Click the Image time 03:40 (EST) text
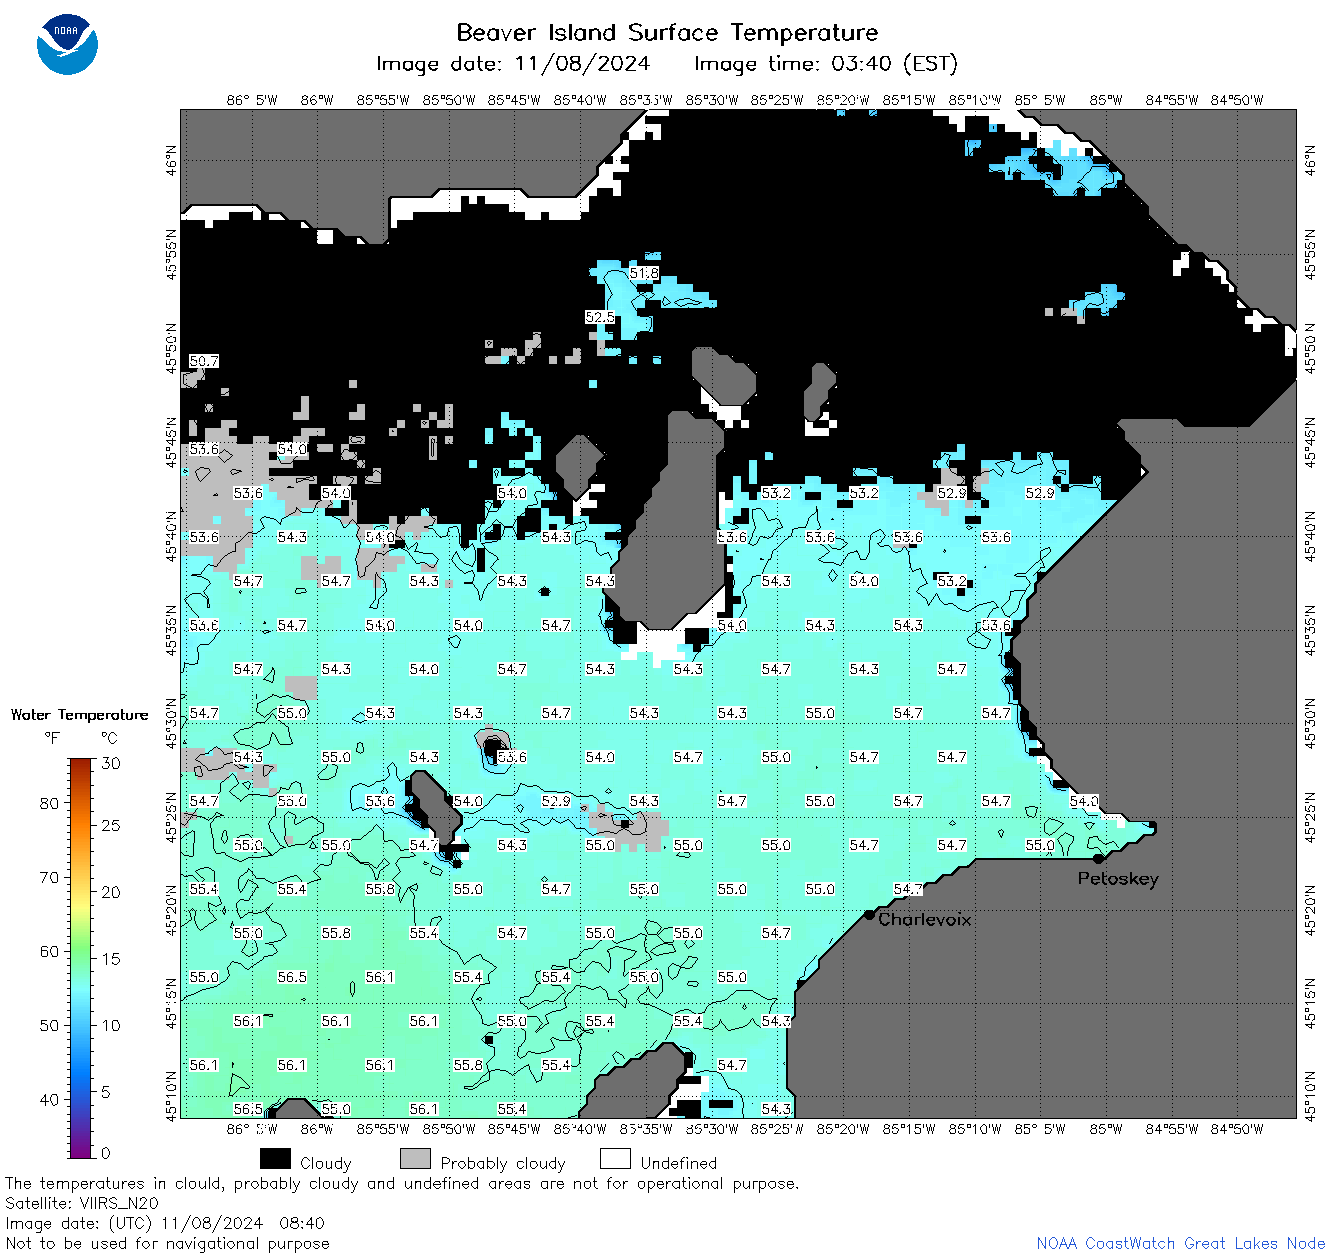 coord(826,64)
